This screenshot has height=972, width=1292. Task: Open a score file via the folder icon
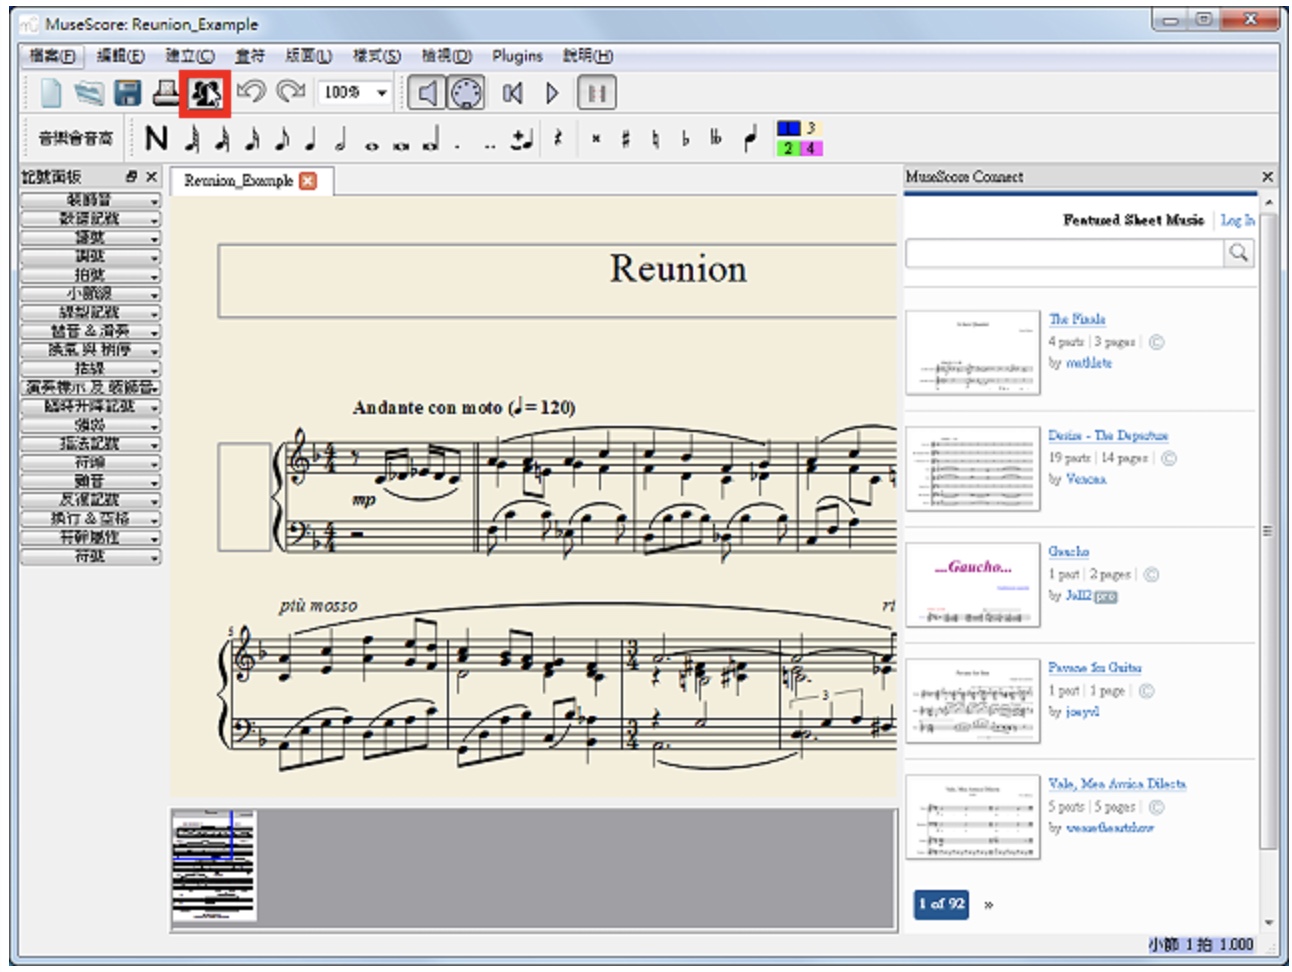pos(89,94)
